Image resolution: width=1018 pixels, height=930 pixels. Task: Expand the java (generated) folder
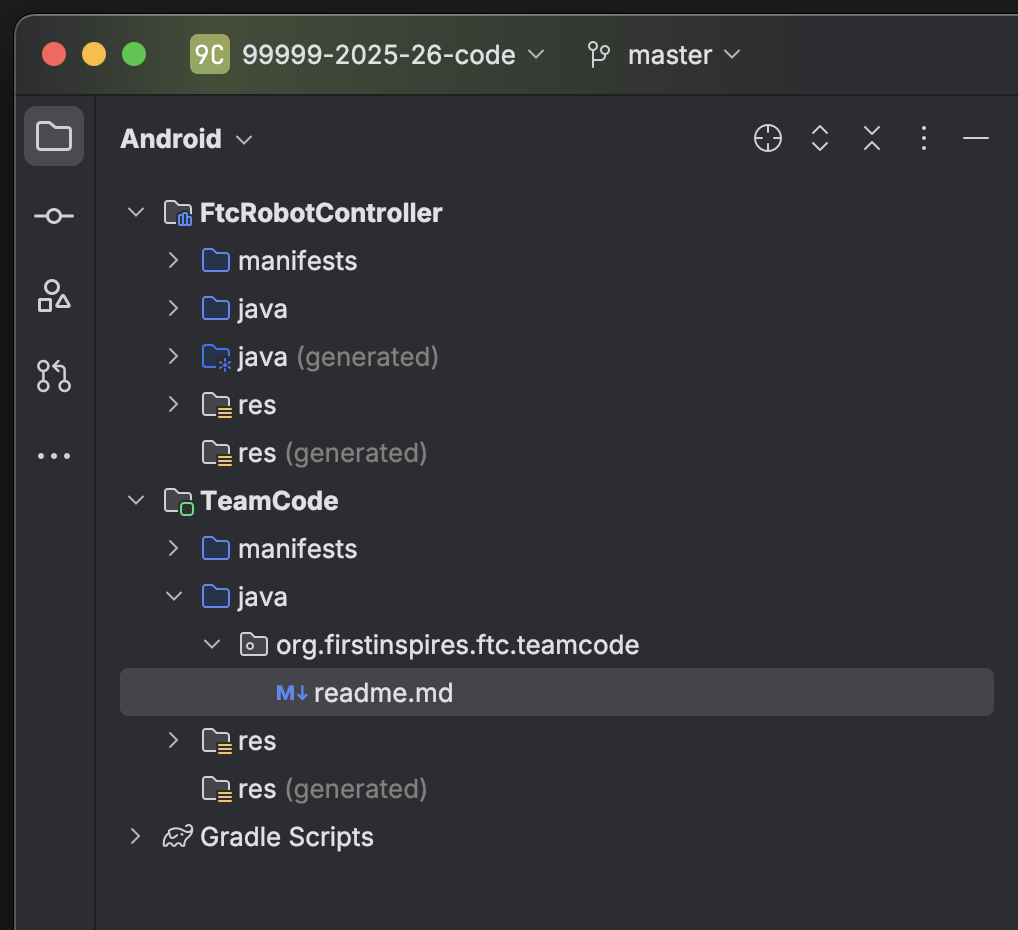(174, 357)
